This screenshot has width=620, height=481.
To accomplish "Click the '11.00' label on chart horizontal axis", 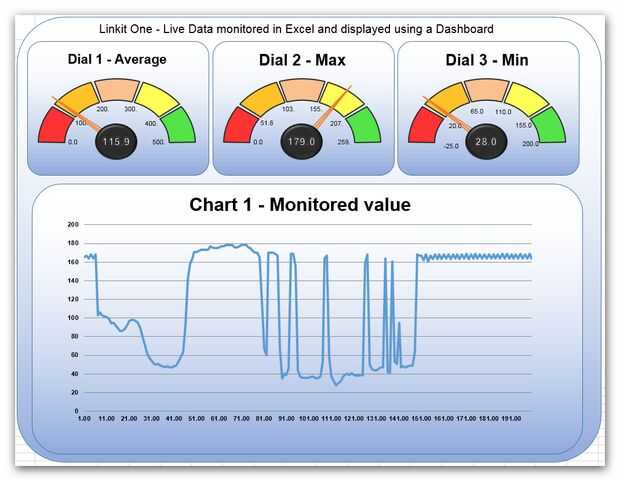I will coord(106,419).
